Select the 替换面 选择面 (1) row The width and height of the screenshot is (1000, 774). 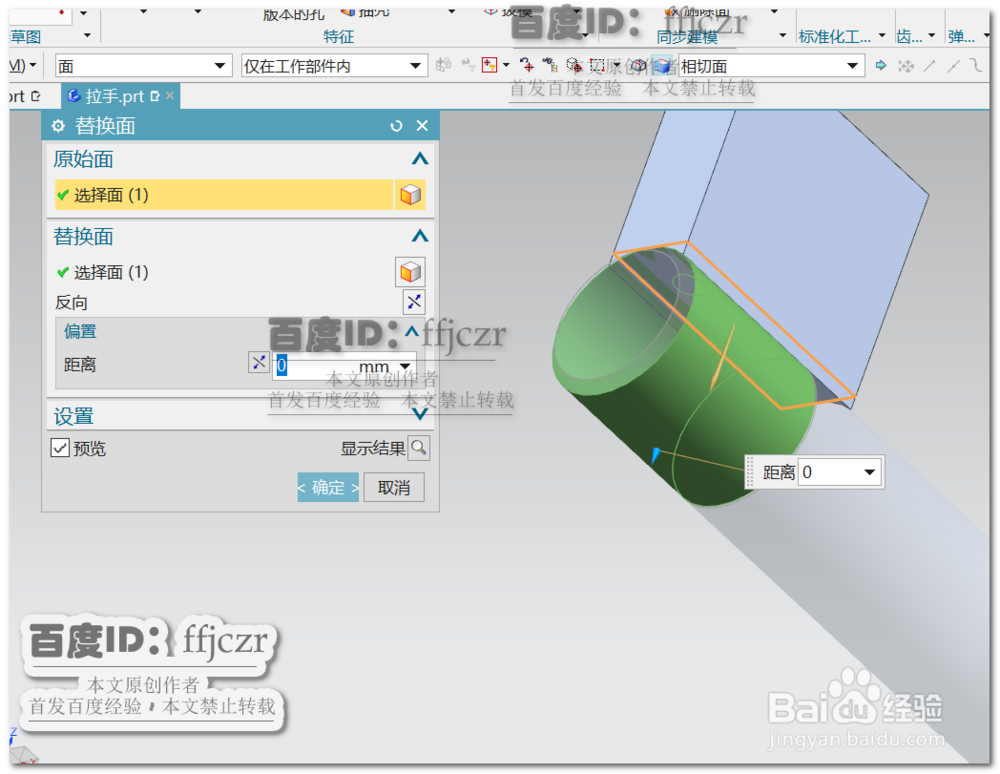223,272
